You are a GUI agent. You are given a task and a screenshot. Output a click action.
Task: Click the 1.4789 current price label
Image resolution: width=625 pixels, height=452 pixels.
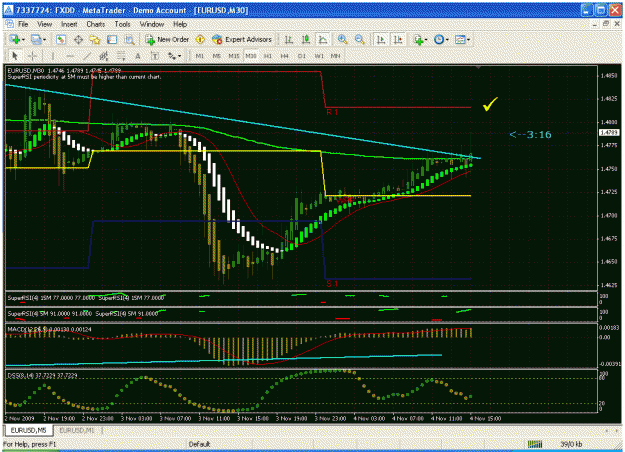coord(609,132)
